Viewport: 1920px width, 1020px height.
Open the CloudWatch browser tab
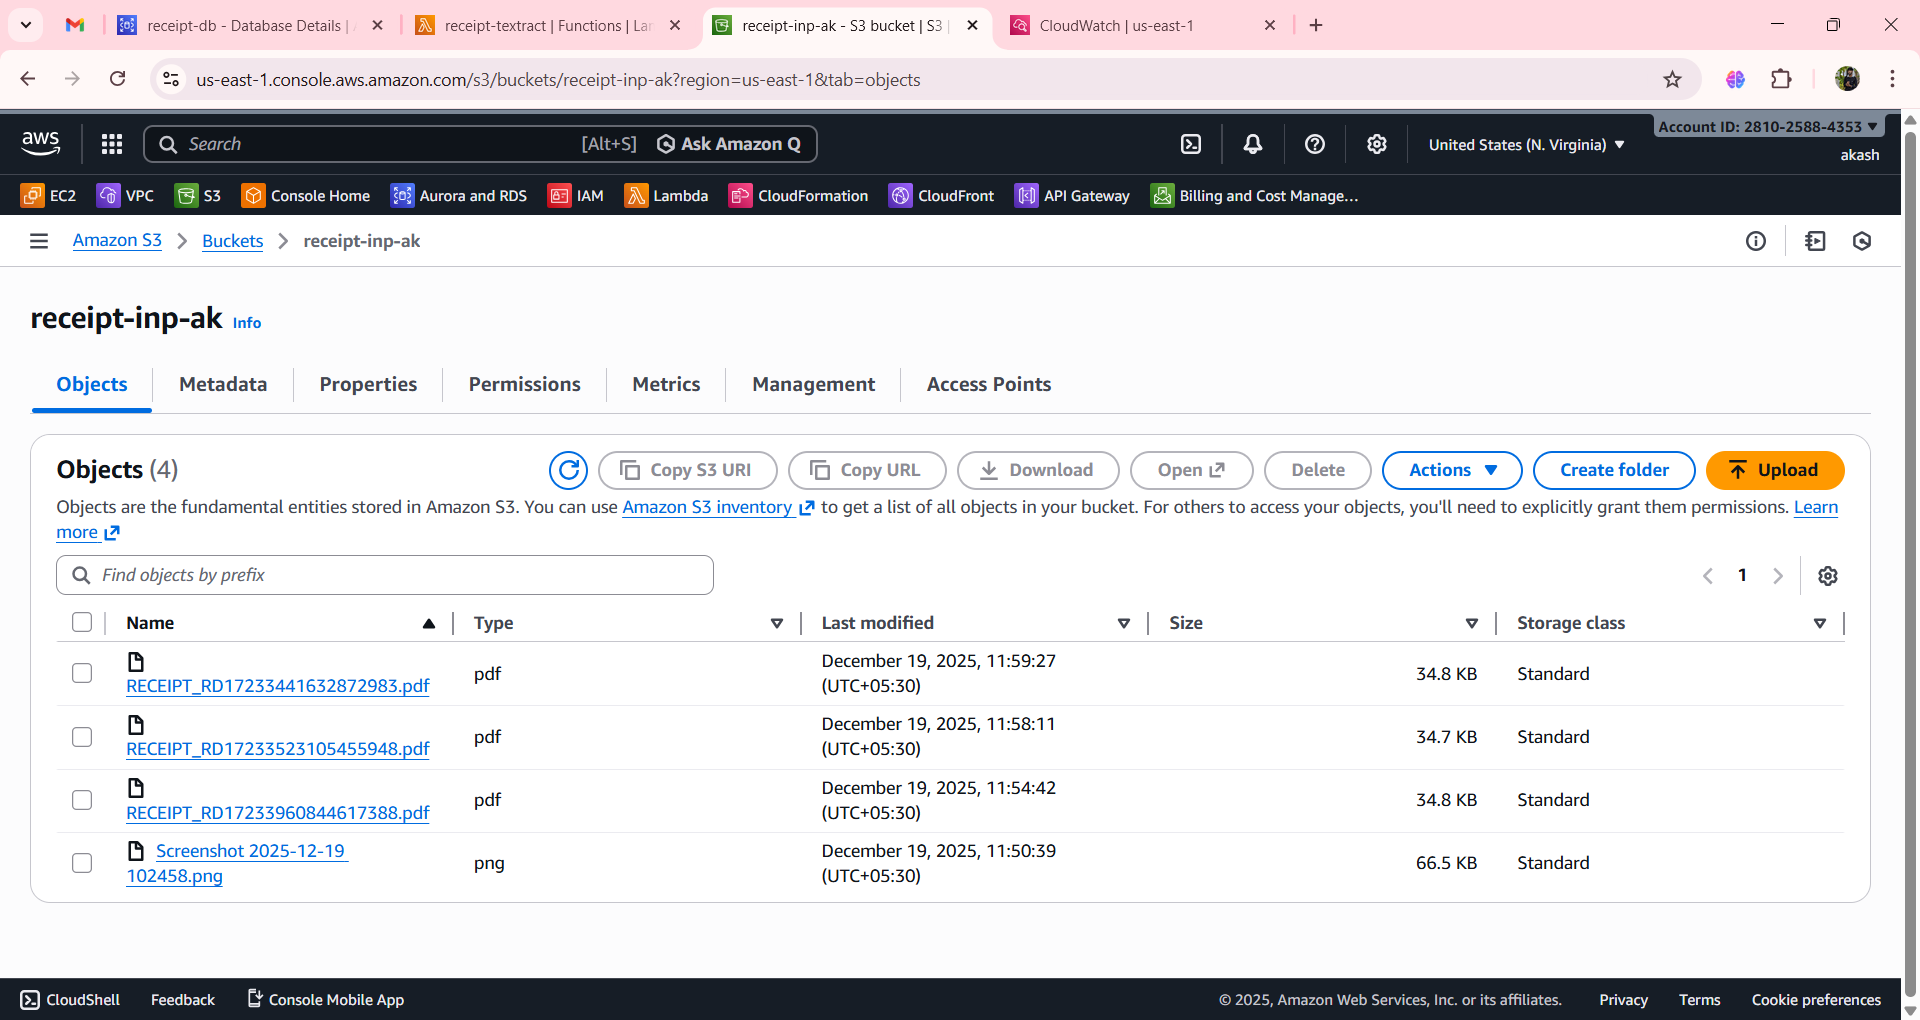point(1115,25)
